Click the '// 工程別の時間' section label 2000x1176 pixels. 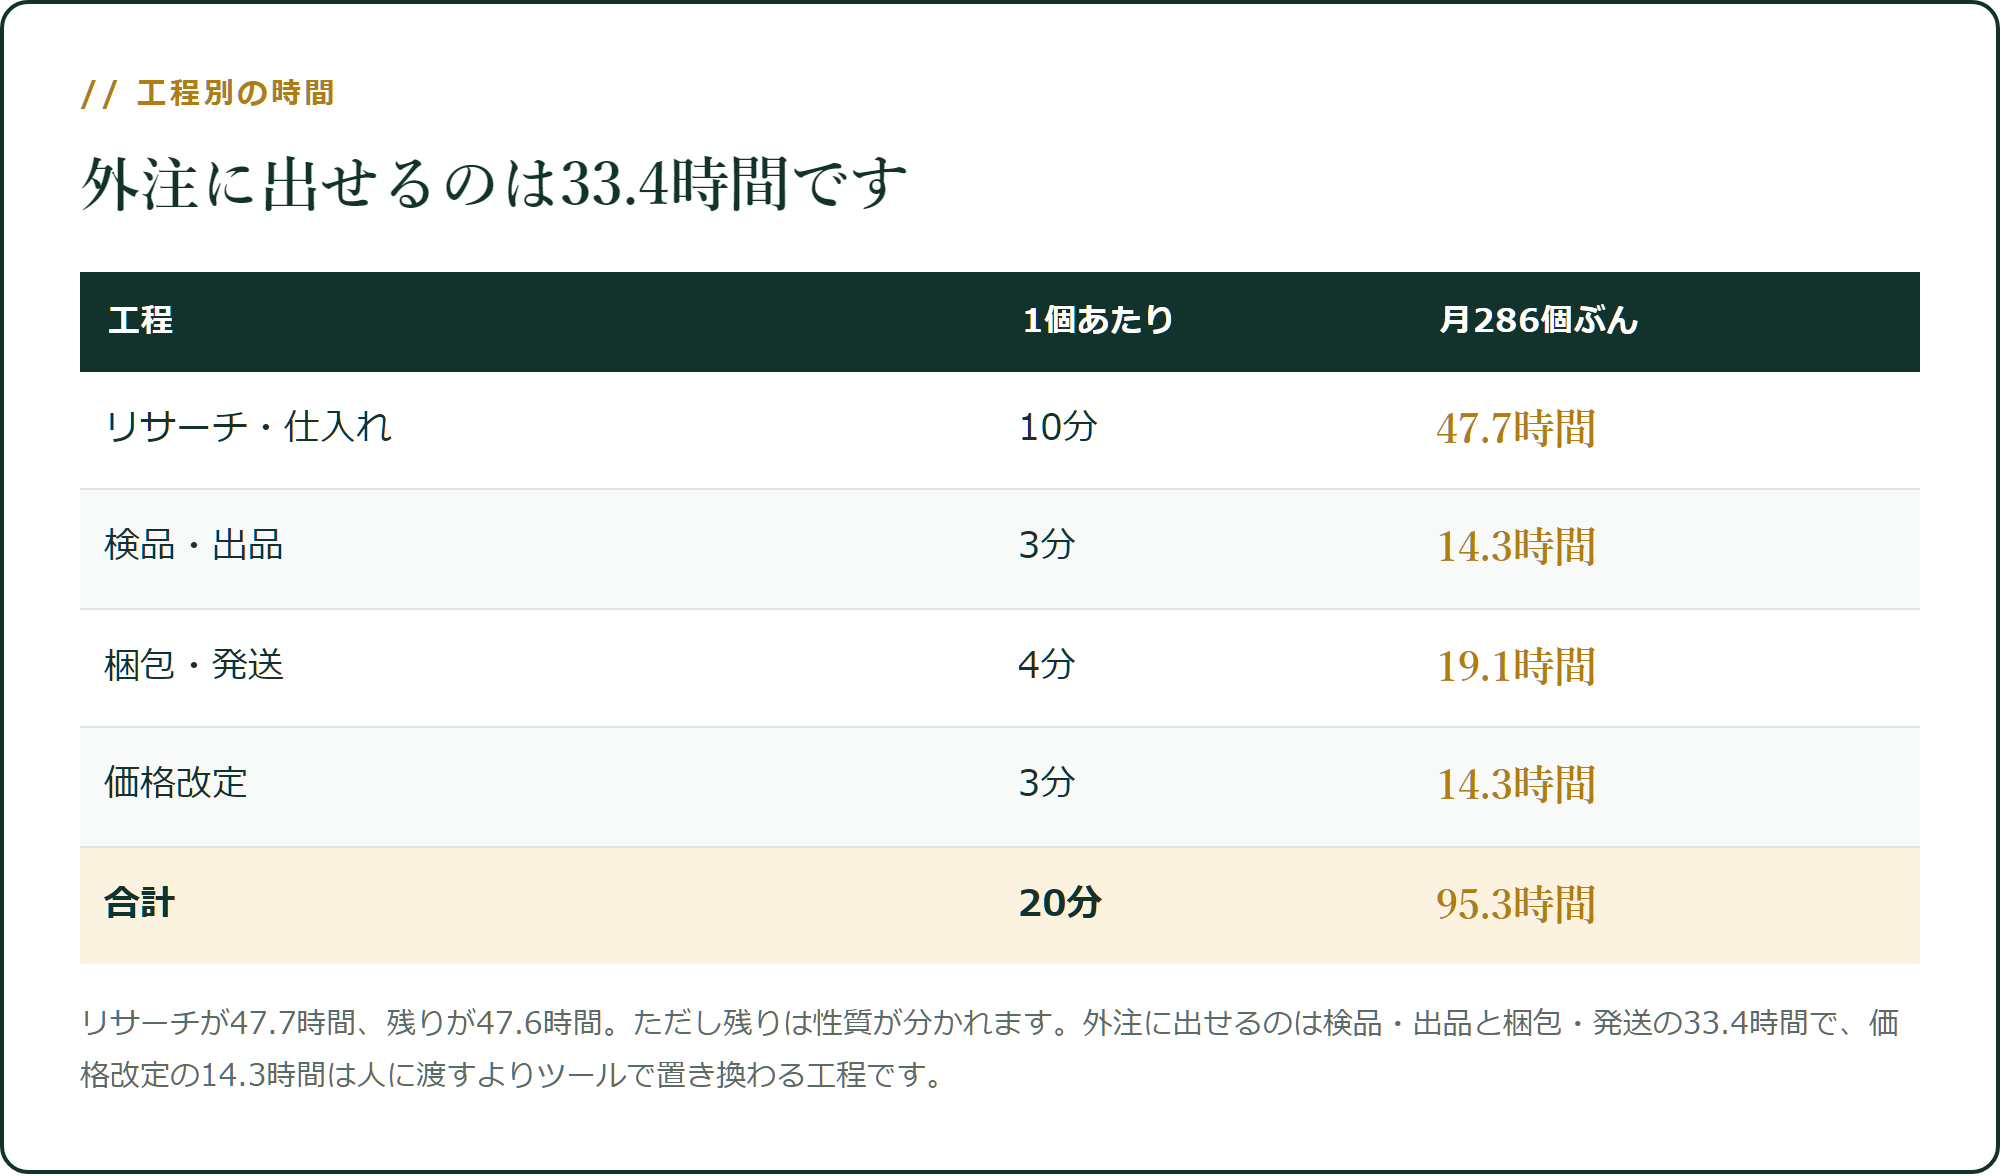tap(208, 93)
